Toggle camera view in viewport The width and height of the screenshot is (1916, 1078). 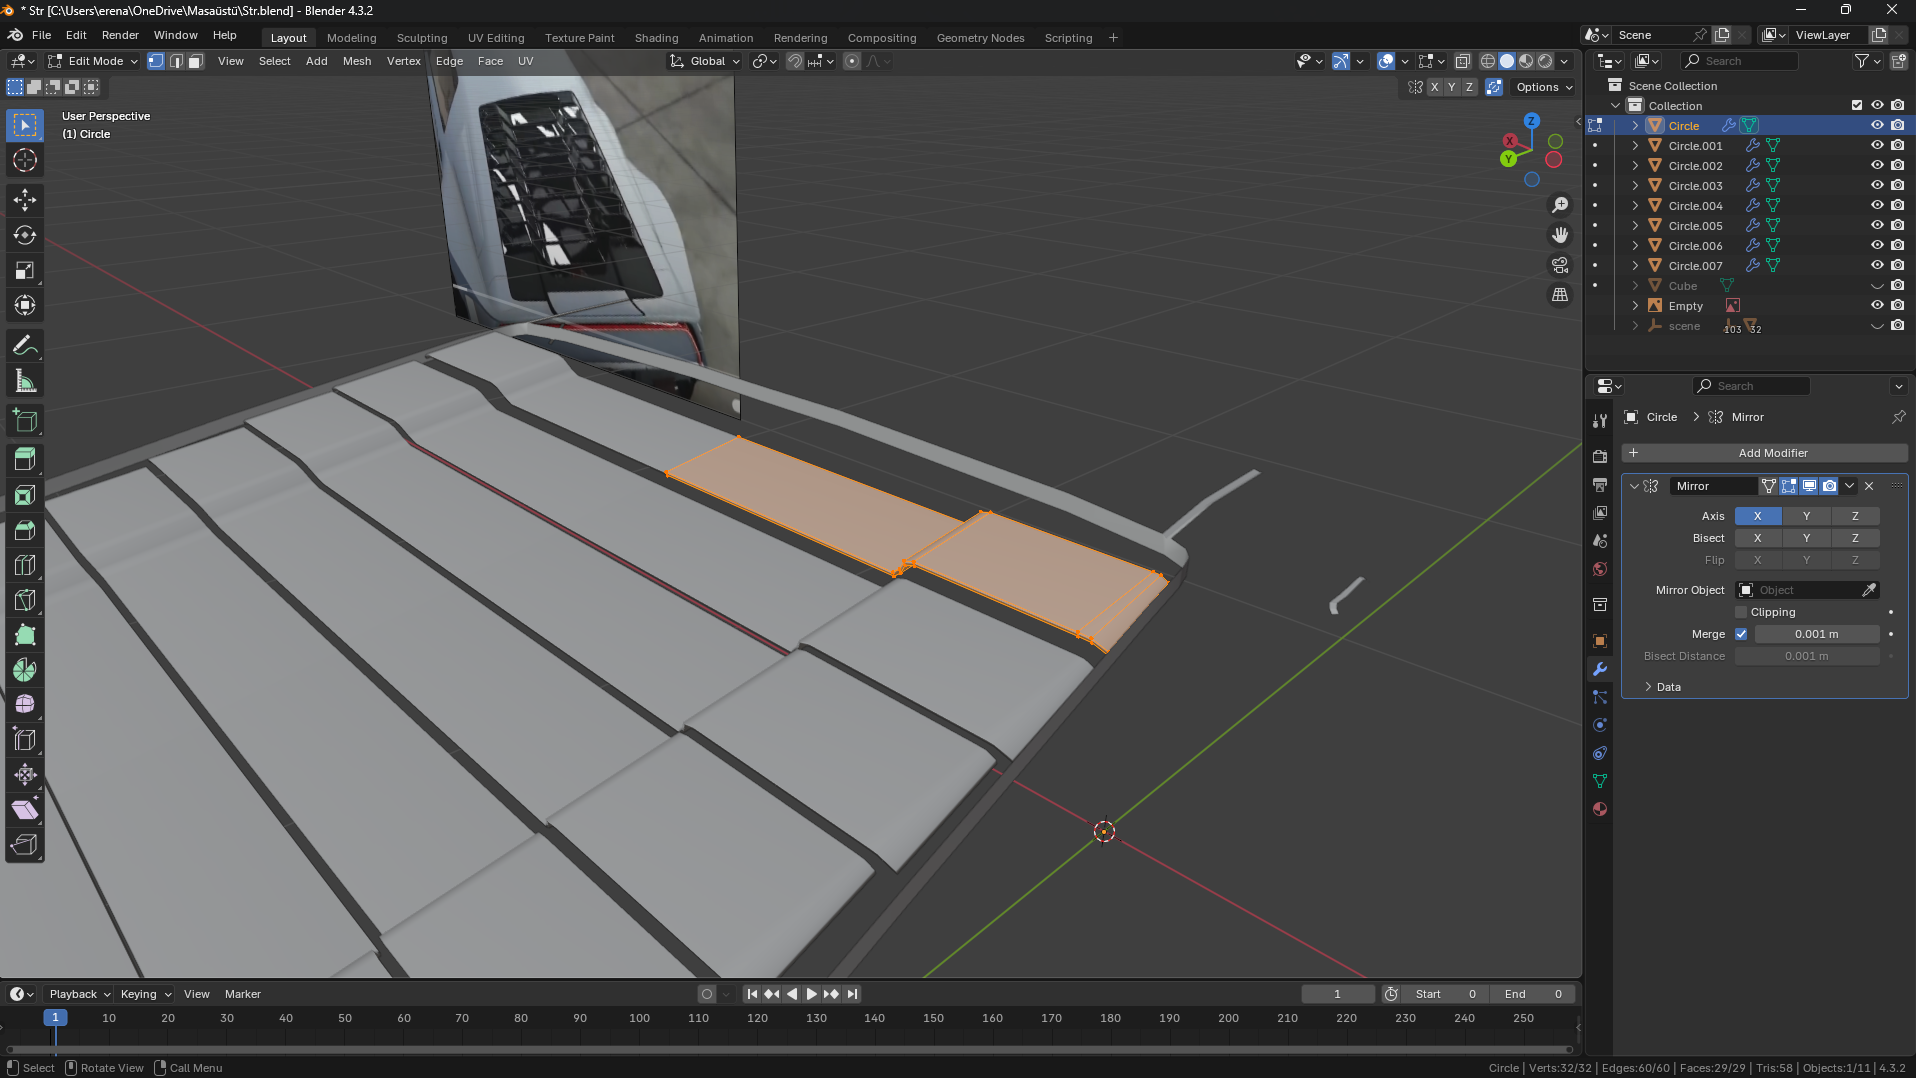(x=1559, y=265)
